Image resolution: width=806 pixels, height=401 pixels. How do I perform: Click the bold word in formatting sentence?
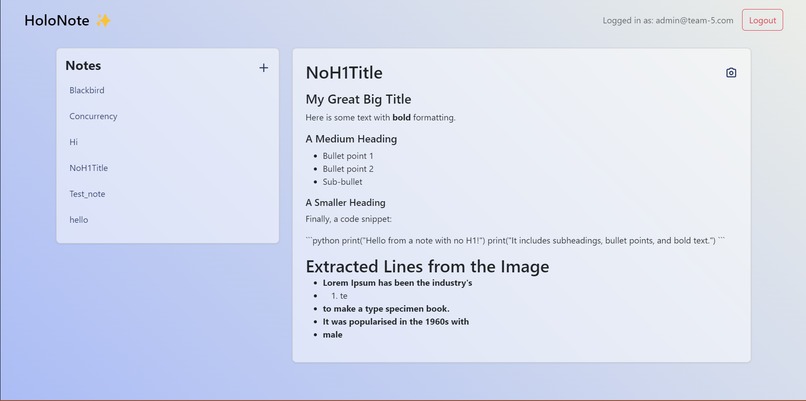click(401, 118)
